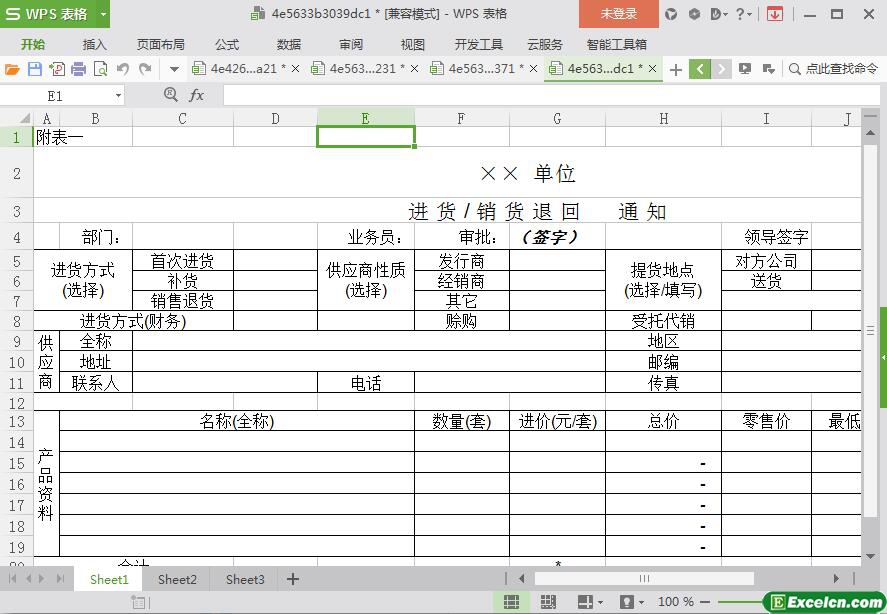This screenshot has width=887, height=614.
Task: Click the Undo arrow icon
Action: 123,69
